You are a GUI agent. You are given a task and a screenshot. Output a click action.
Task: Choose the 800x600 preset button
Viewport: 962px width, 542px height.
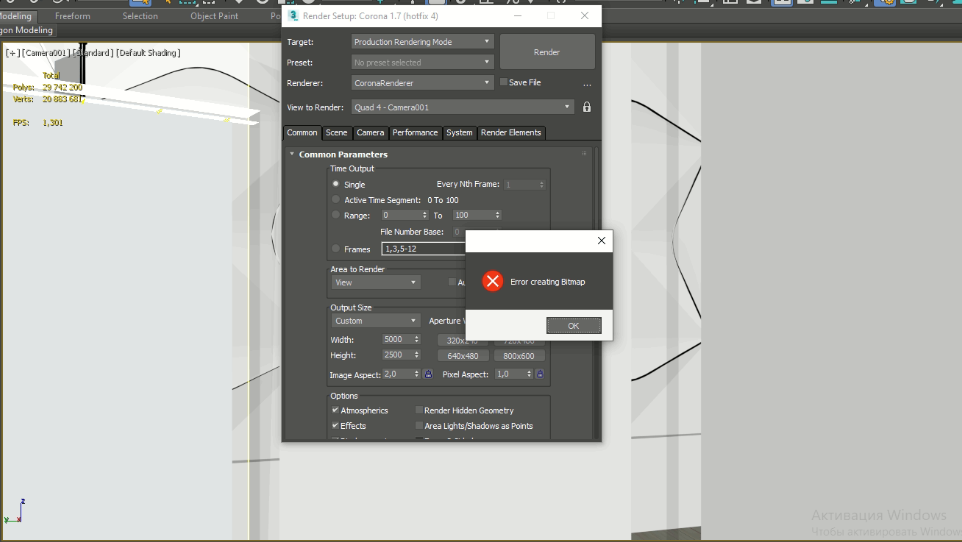(x=518, y=356)
